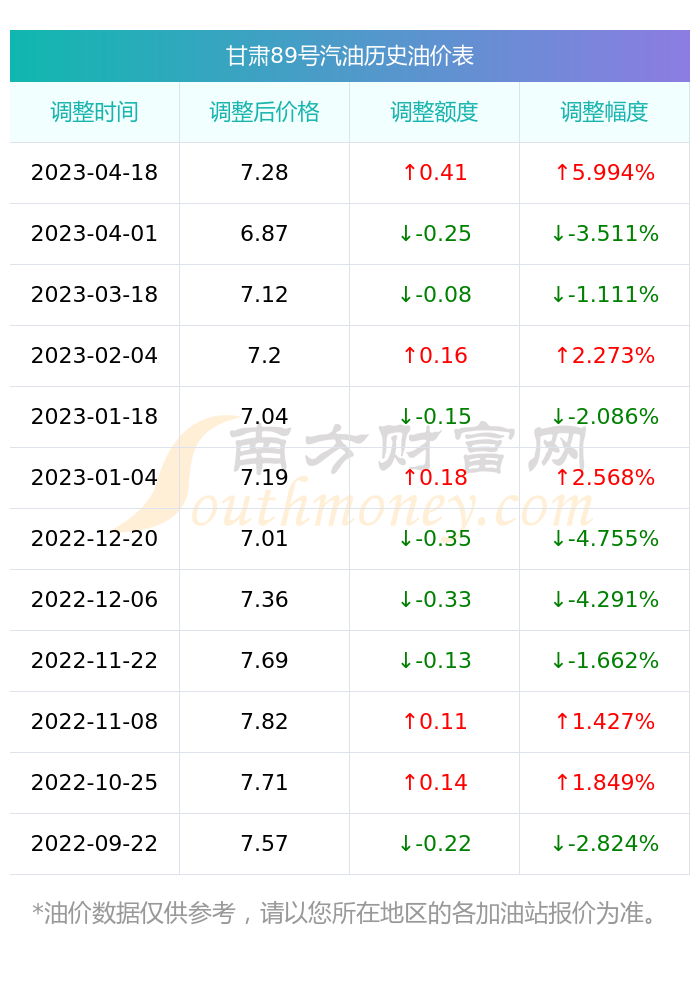Click the red ↑1.427% percentage
Viewport: 700px width, 1000px height.
pyautogui.click(x=604, y=722)
